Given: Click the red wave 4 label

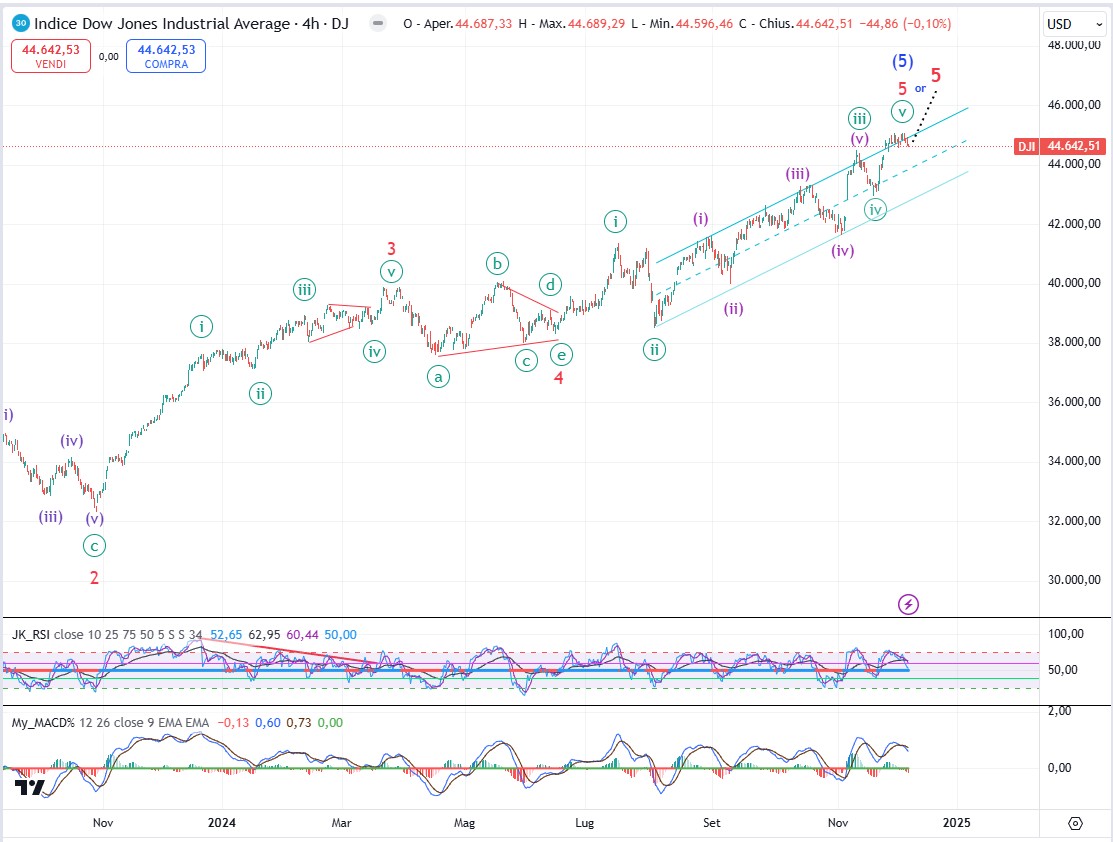Looking at the screenshot, I should click(559, 378).
